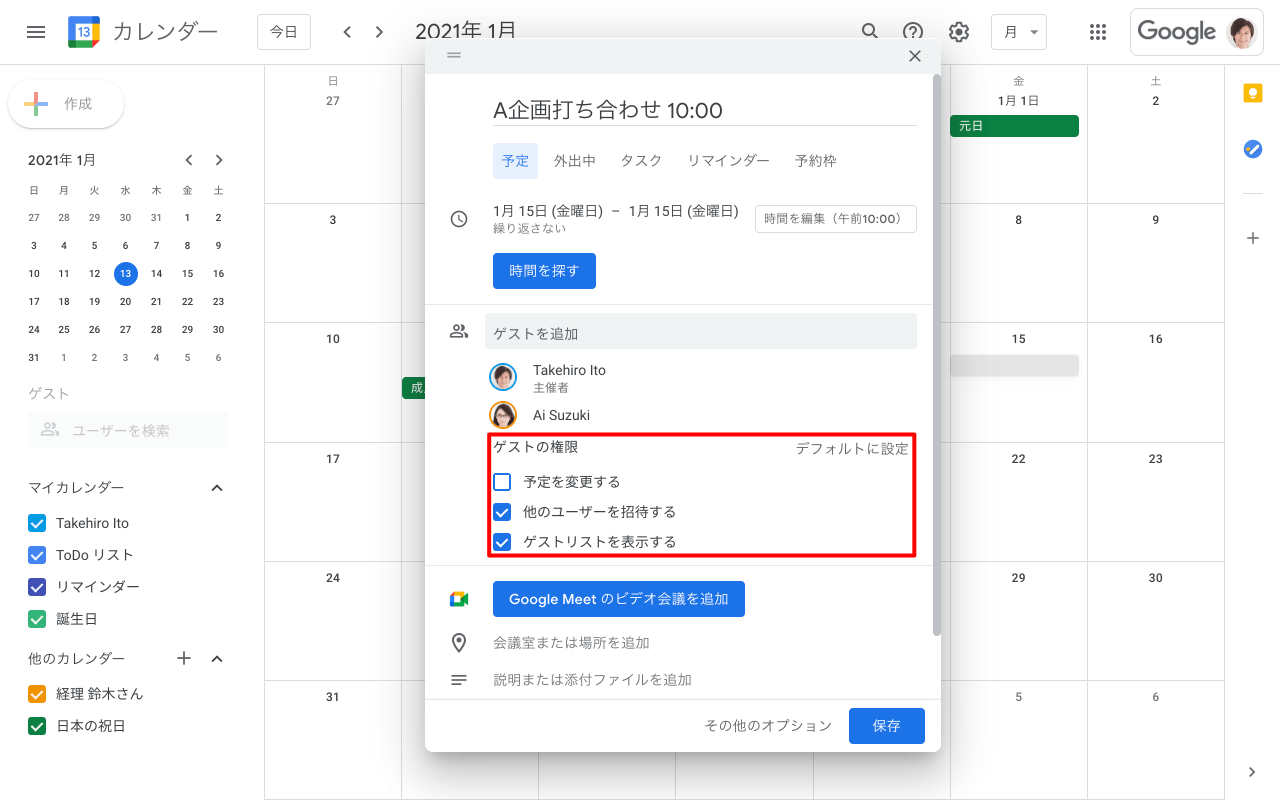
Task: Click 説明または添付ファイルを追加 field
Action: pyautogui.click(x=592, y=679)
